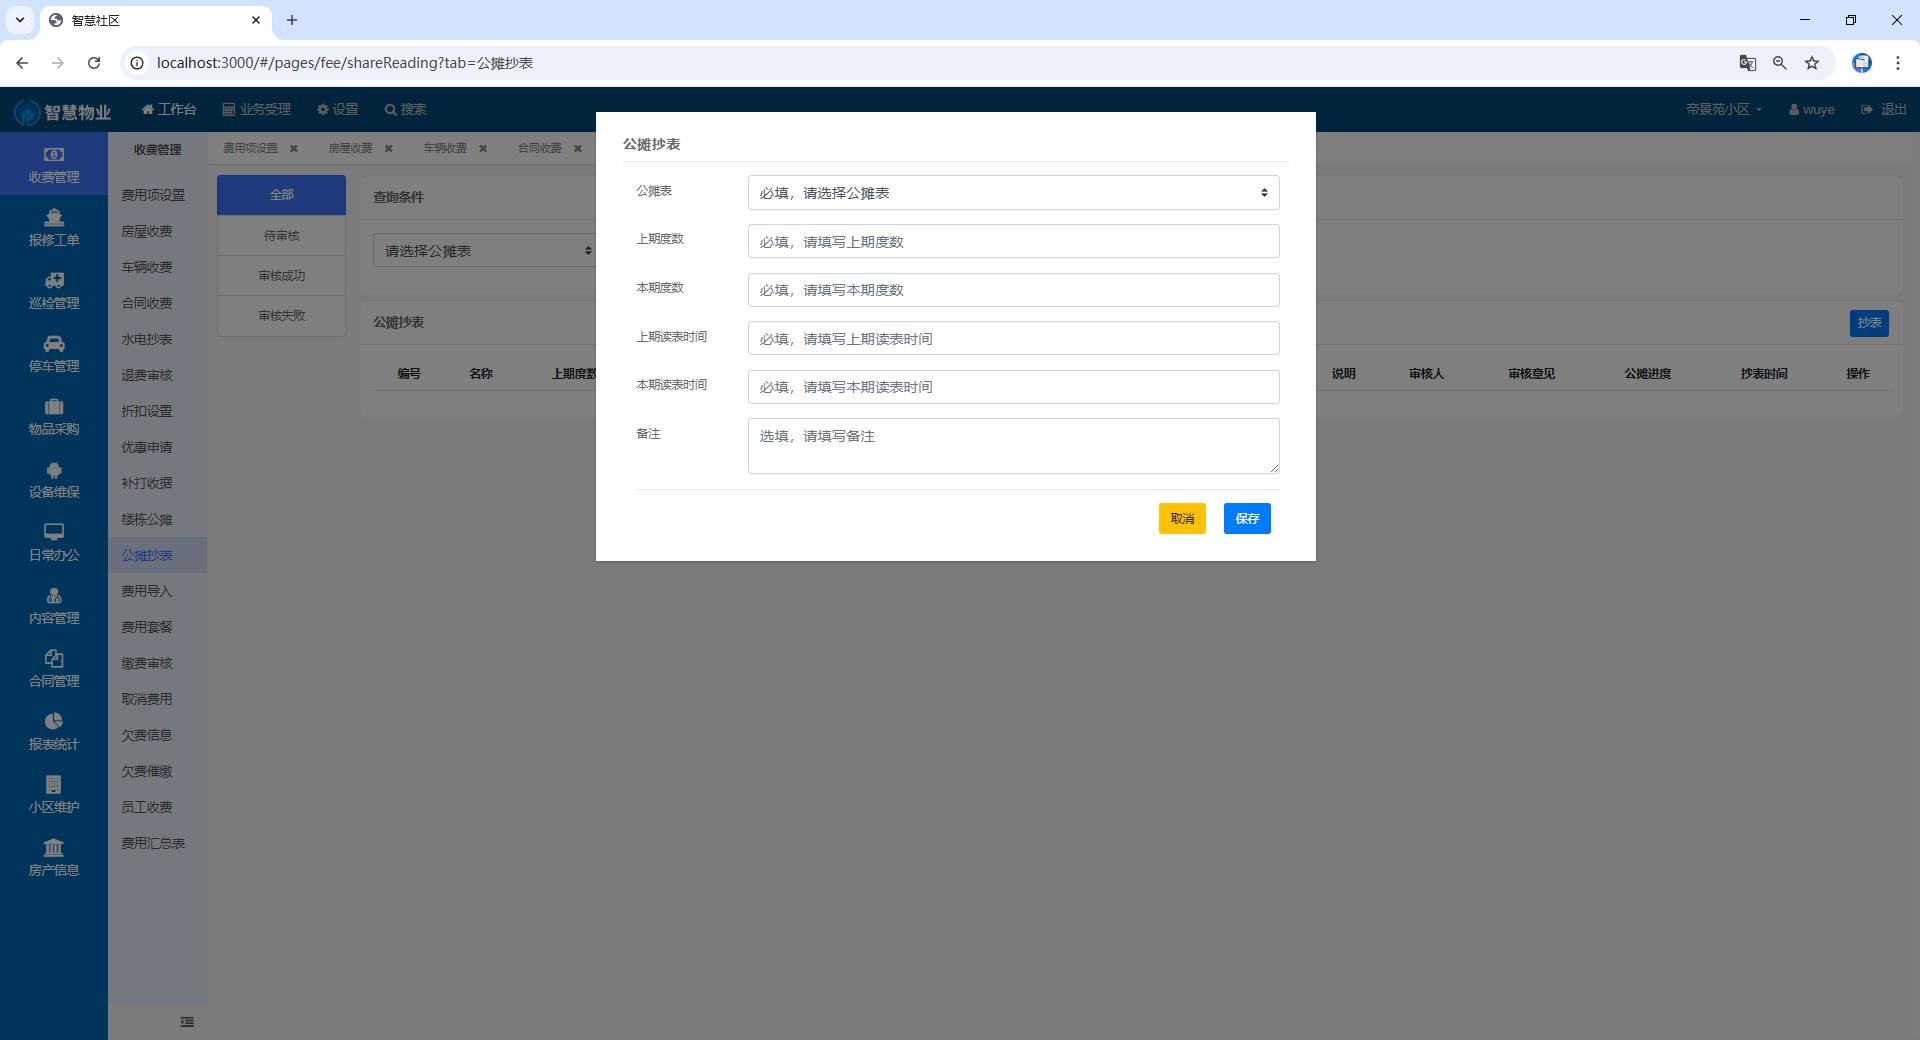The image size is (1920, 1040).
Task: Open the 请选择公摊表 query dropdown
Action: tap(486, 251)
